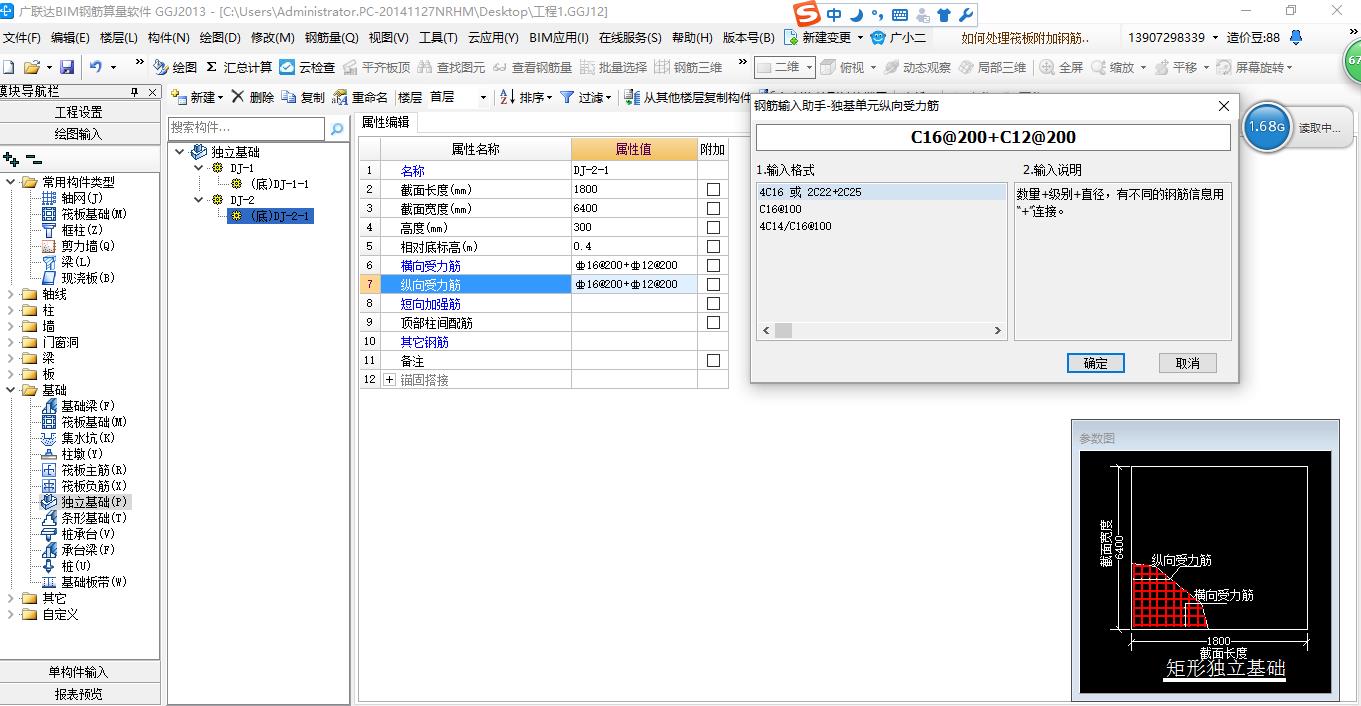Create a new blank file
The height and width of the screenshot is (706, 1361).
click(x=8, y=67)
